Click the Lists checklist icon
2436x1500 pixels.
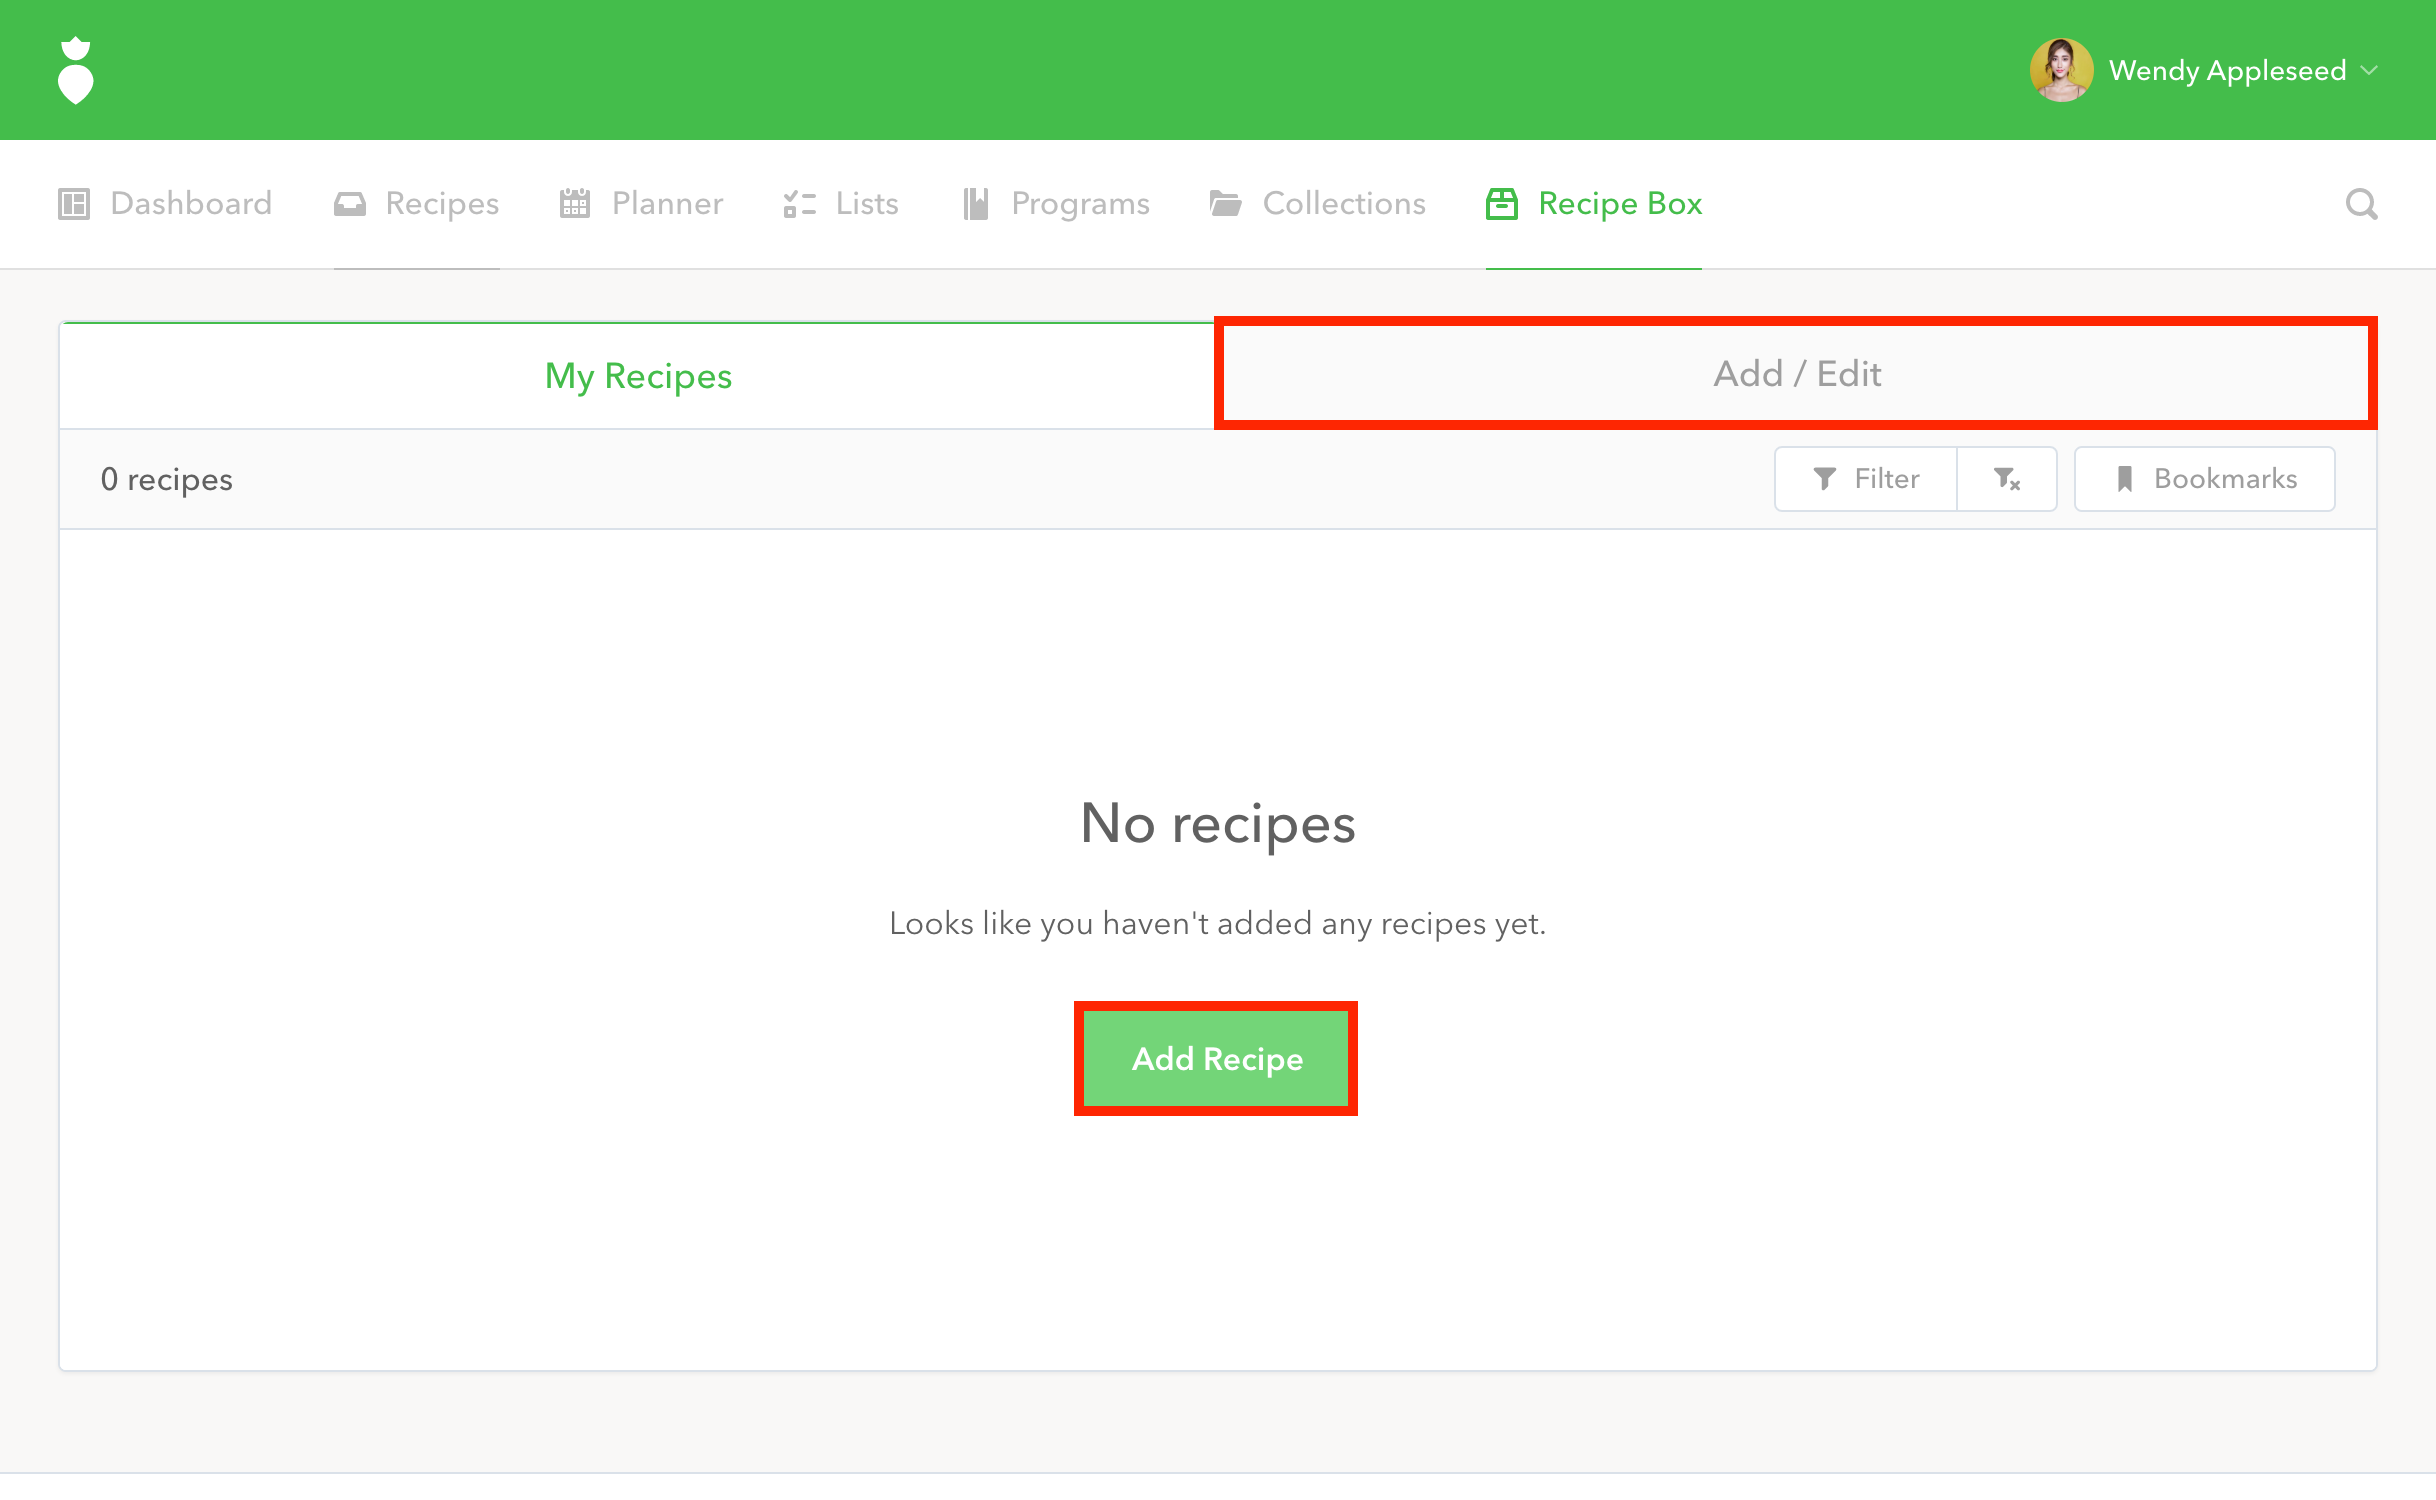799,204
